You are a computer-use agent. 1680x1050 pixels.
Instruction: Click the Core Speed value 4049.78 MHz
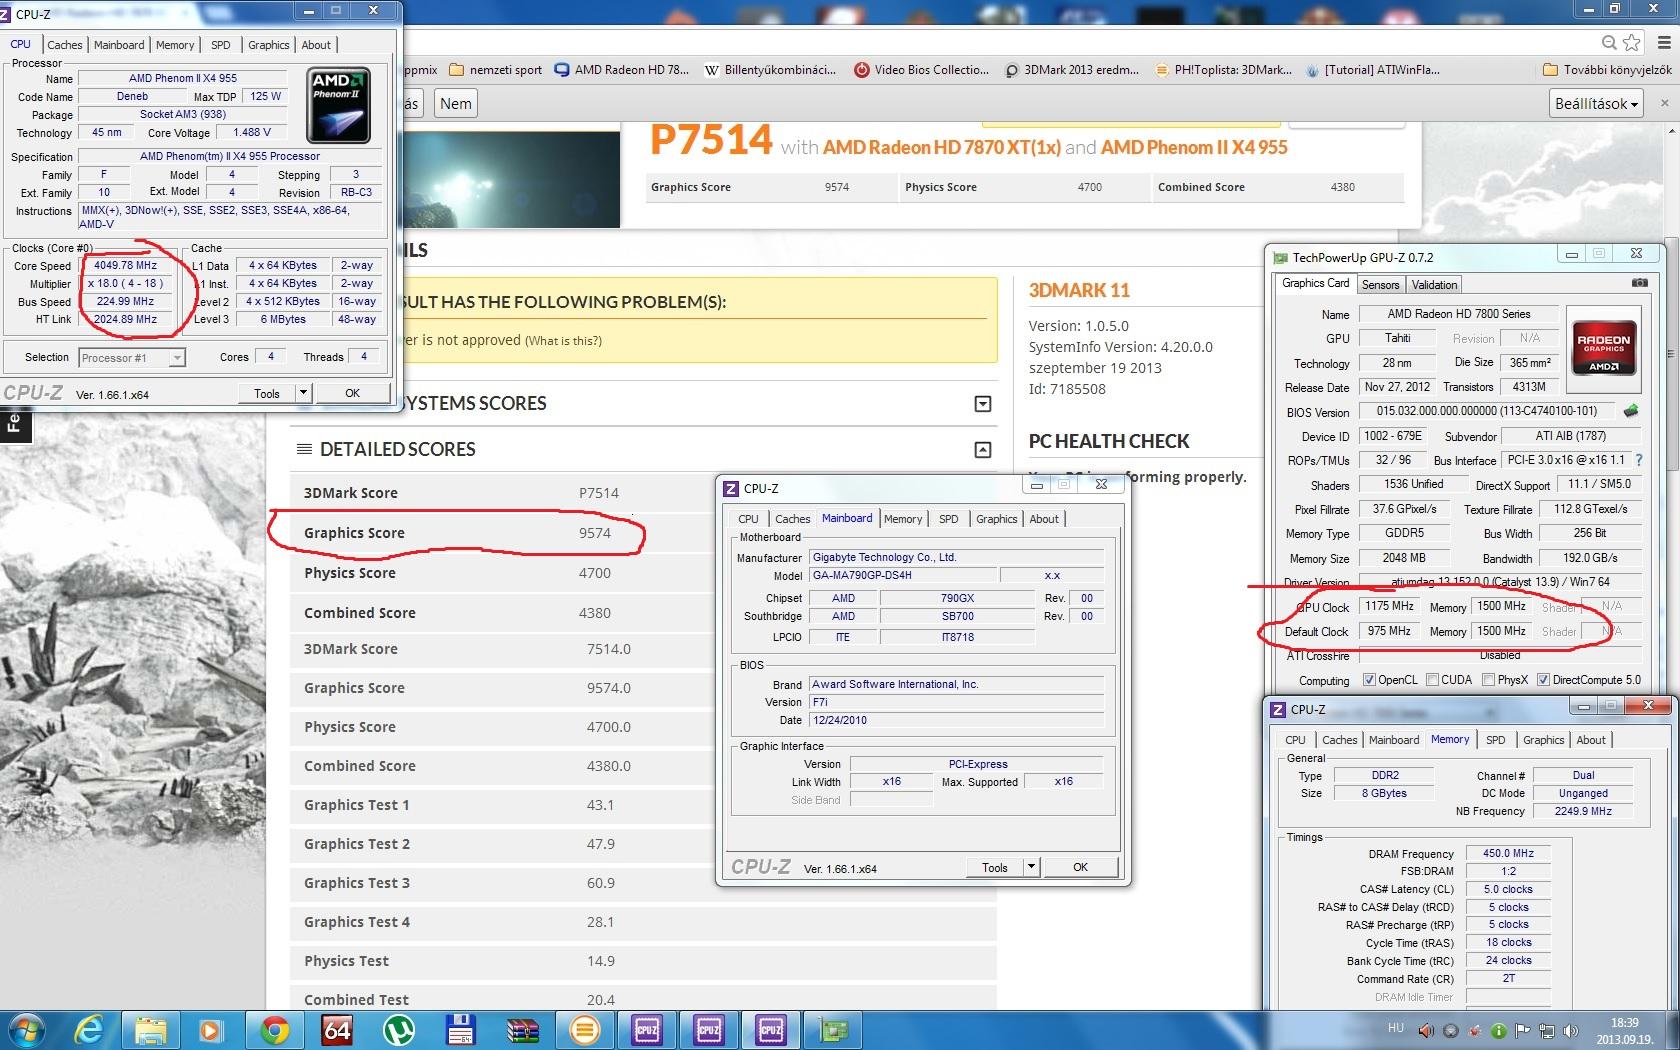(126, 266)
